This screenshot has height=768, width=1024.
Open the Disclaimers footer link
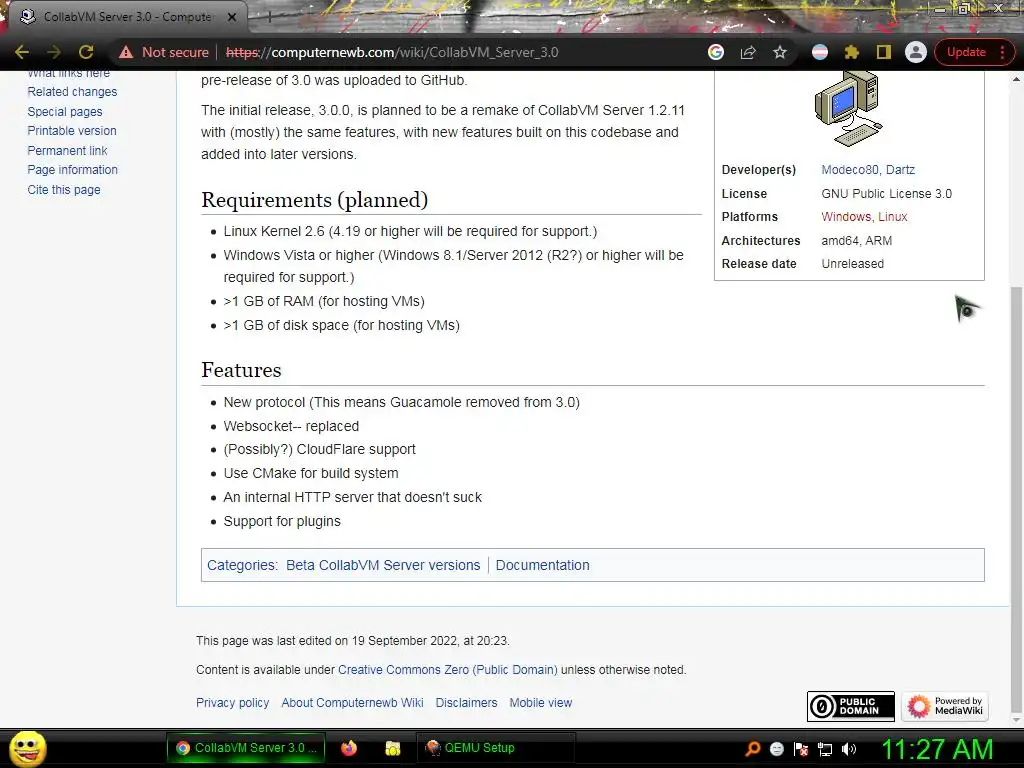pos(466,703)
